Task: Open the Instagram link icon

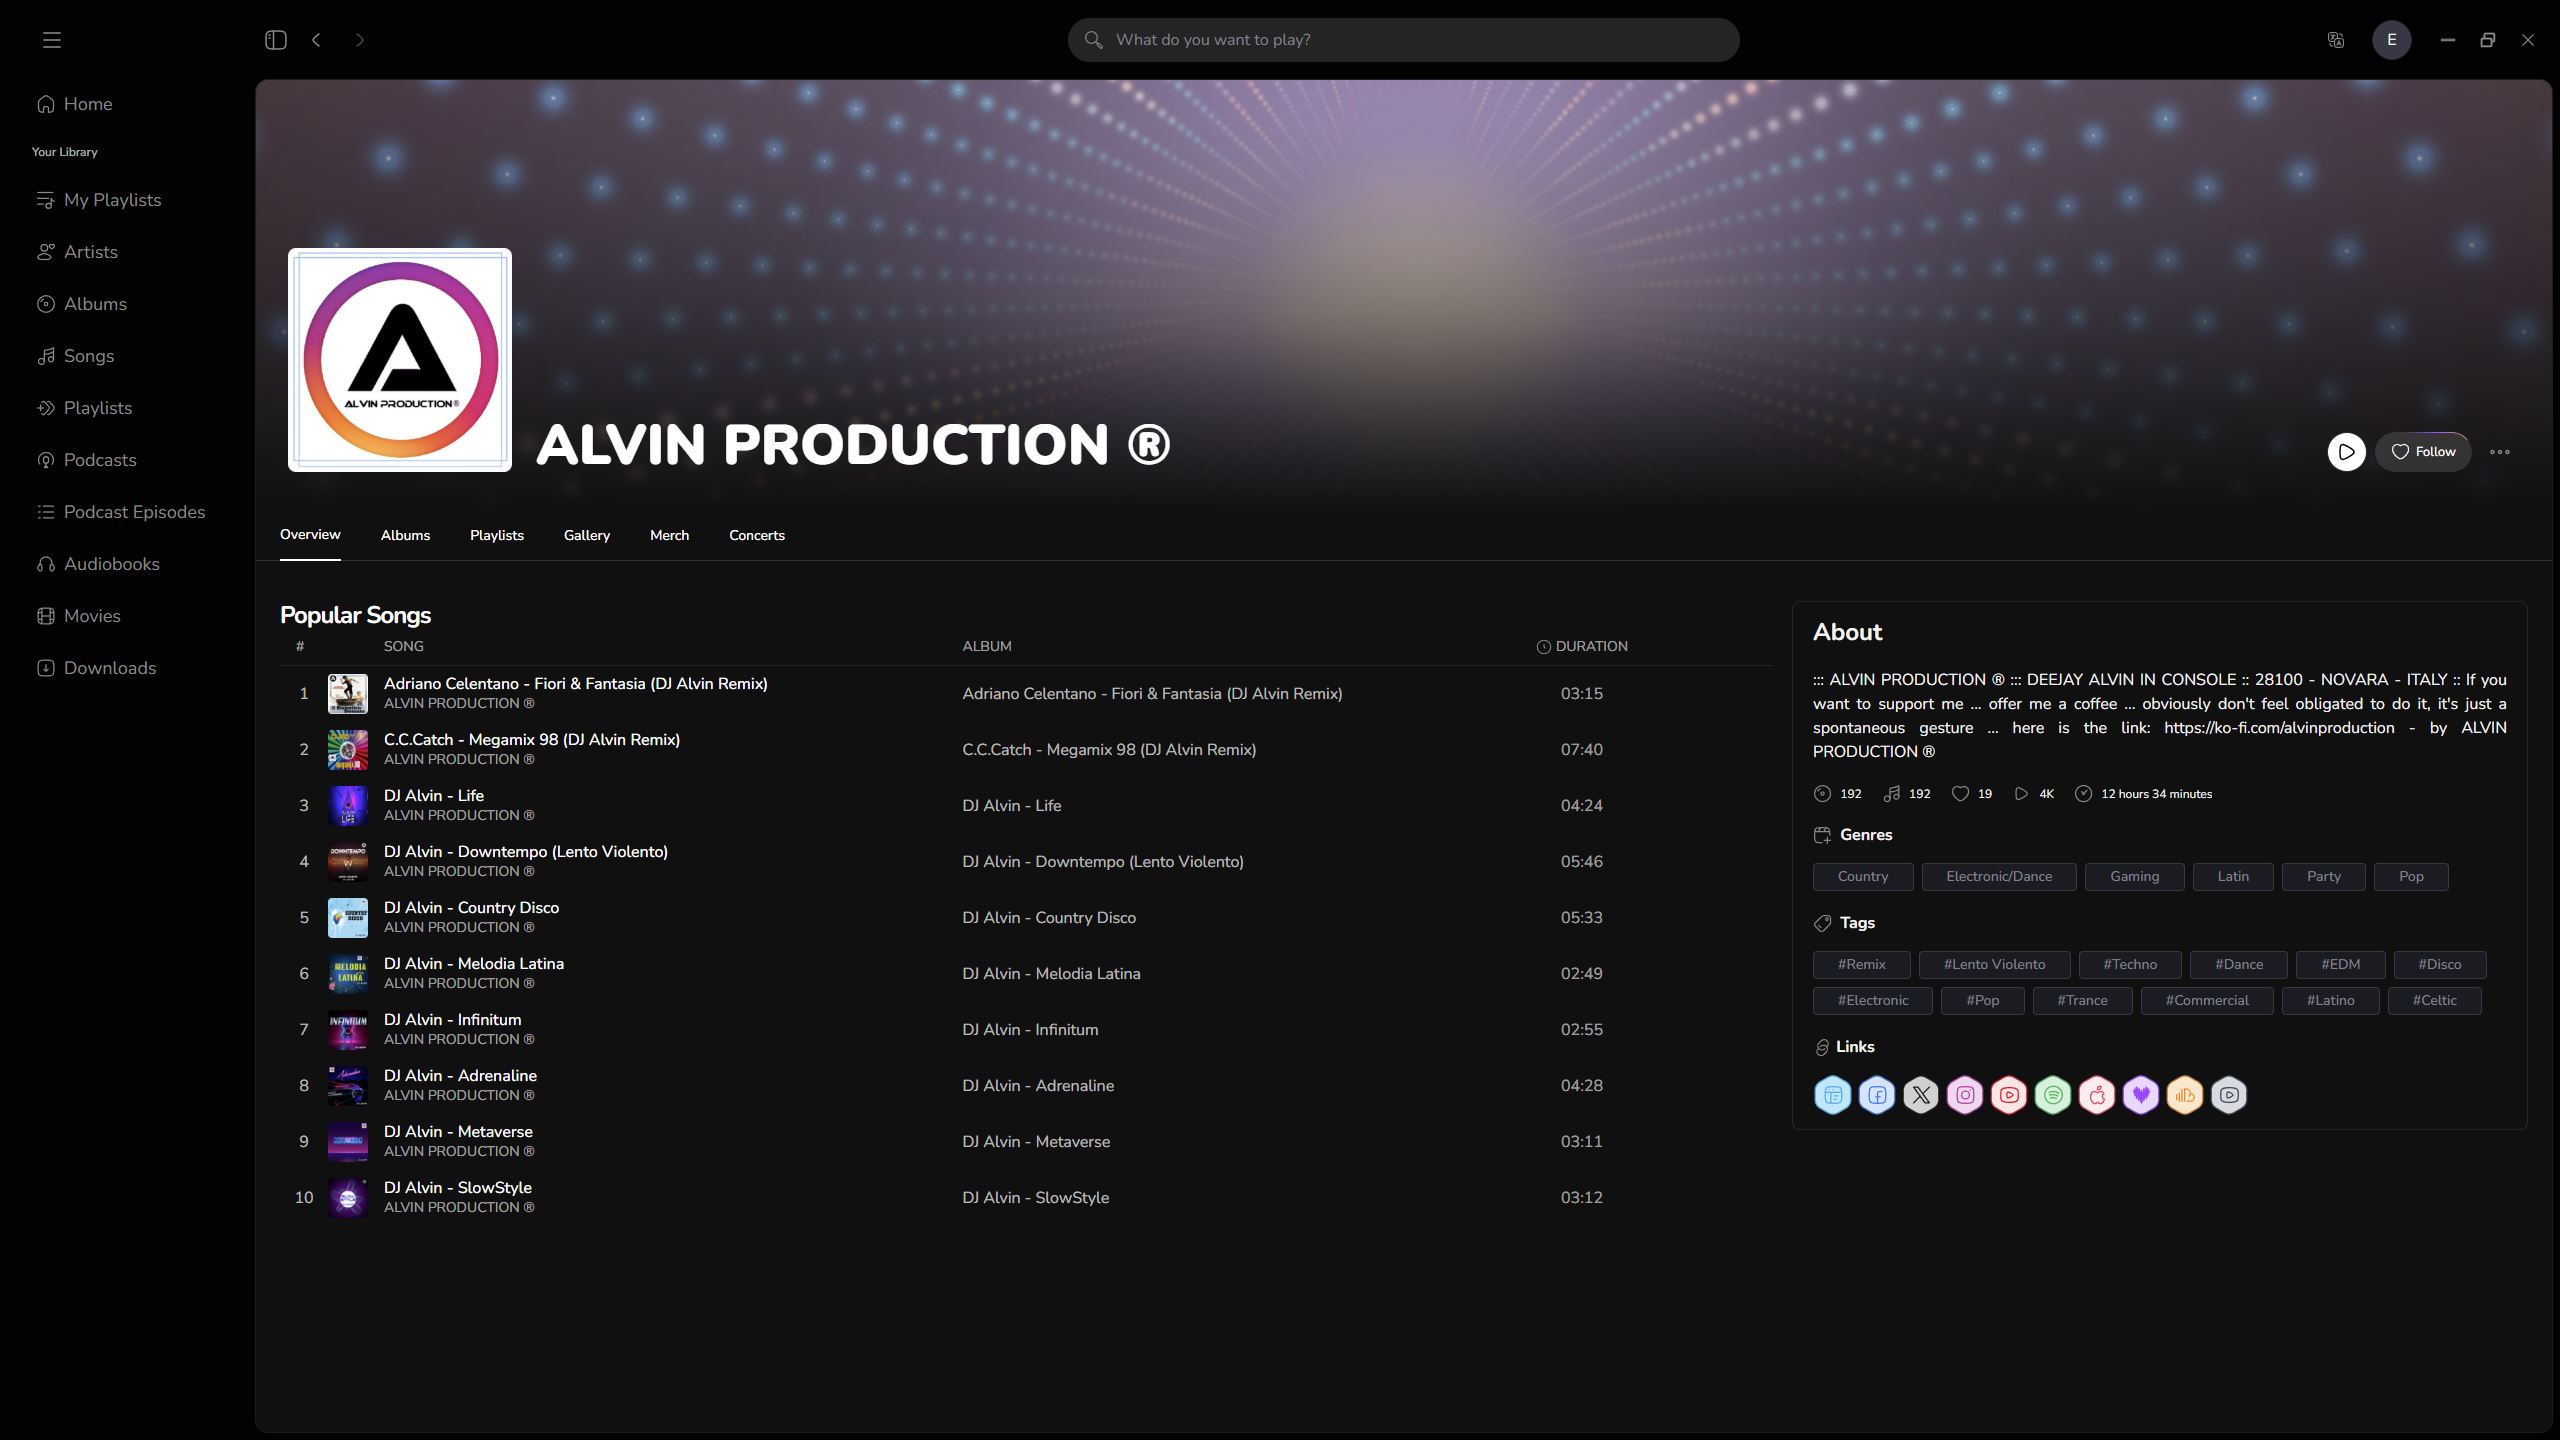Action: pyautogui.click(x=1965, y=1095)
